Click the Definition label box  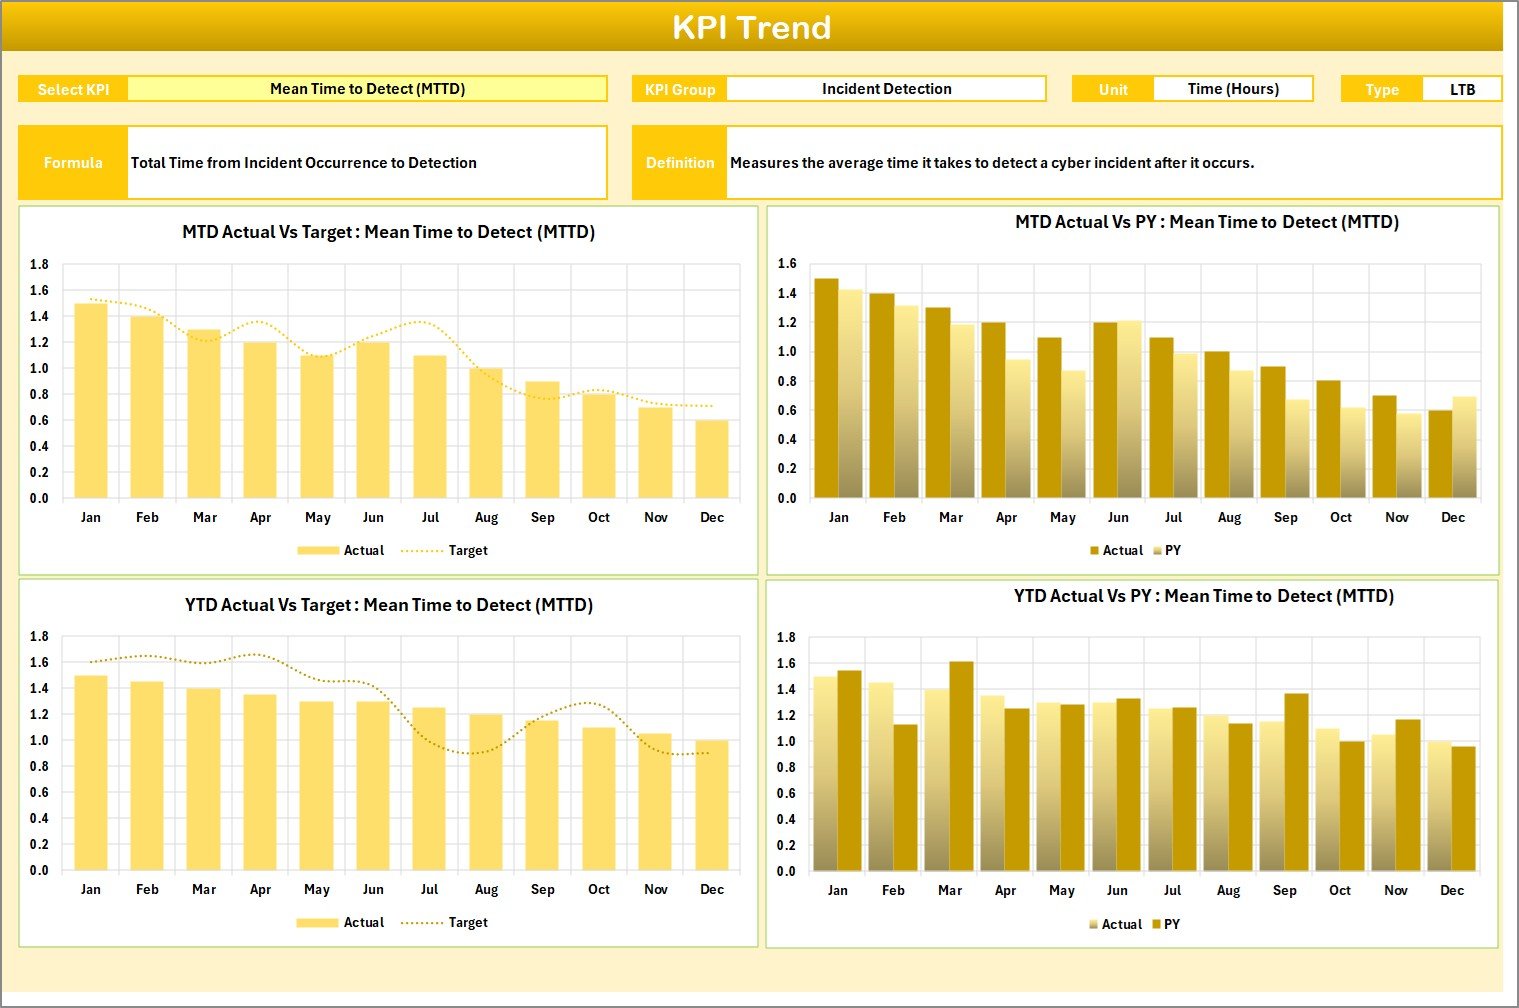[680, 162]
